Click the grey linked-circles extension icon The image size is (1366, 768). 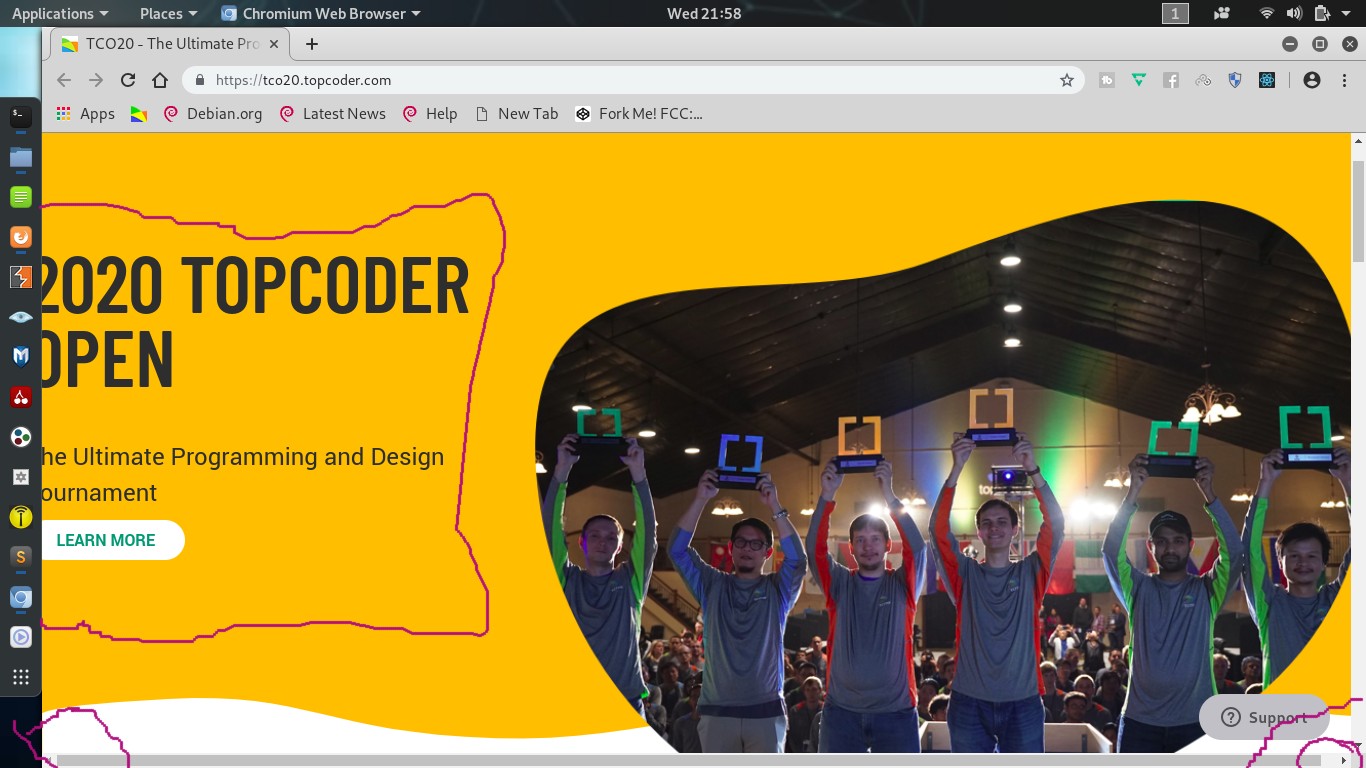(x=1203, y=80)
